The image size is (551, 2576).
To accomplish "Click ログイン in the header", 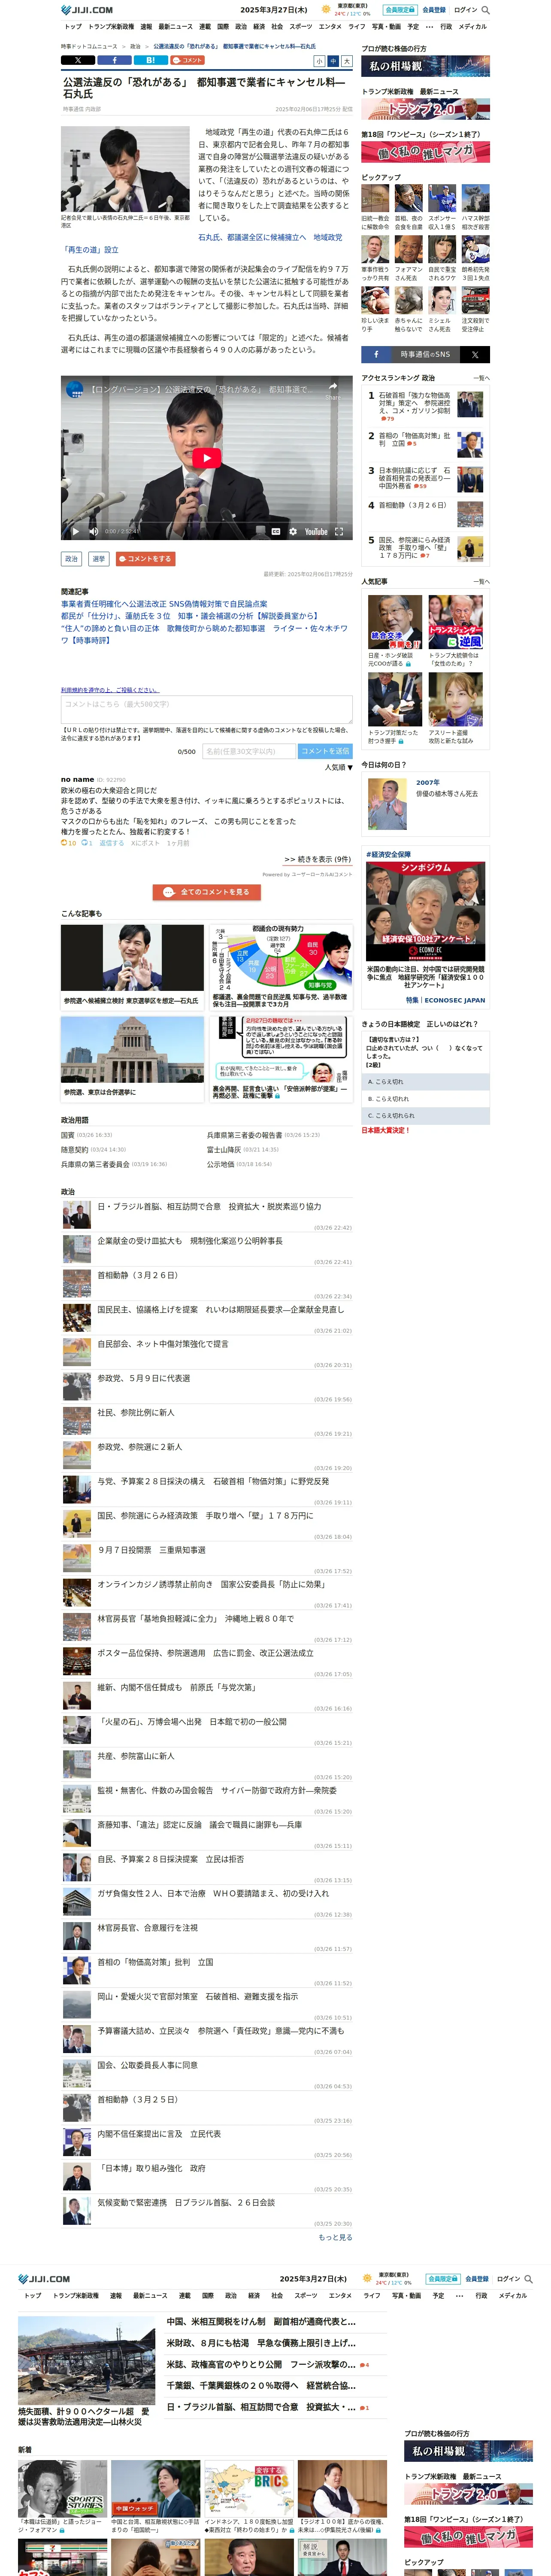I will tap(465, 10).
